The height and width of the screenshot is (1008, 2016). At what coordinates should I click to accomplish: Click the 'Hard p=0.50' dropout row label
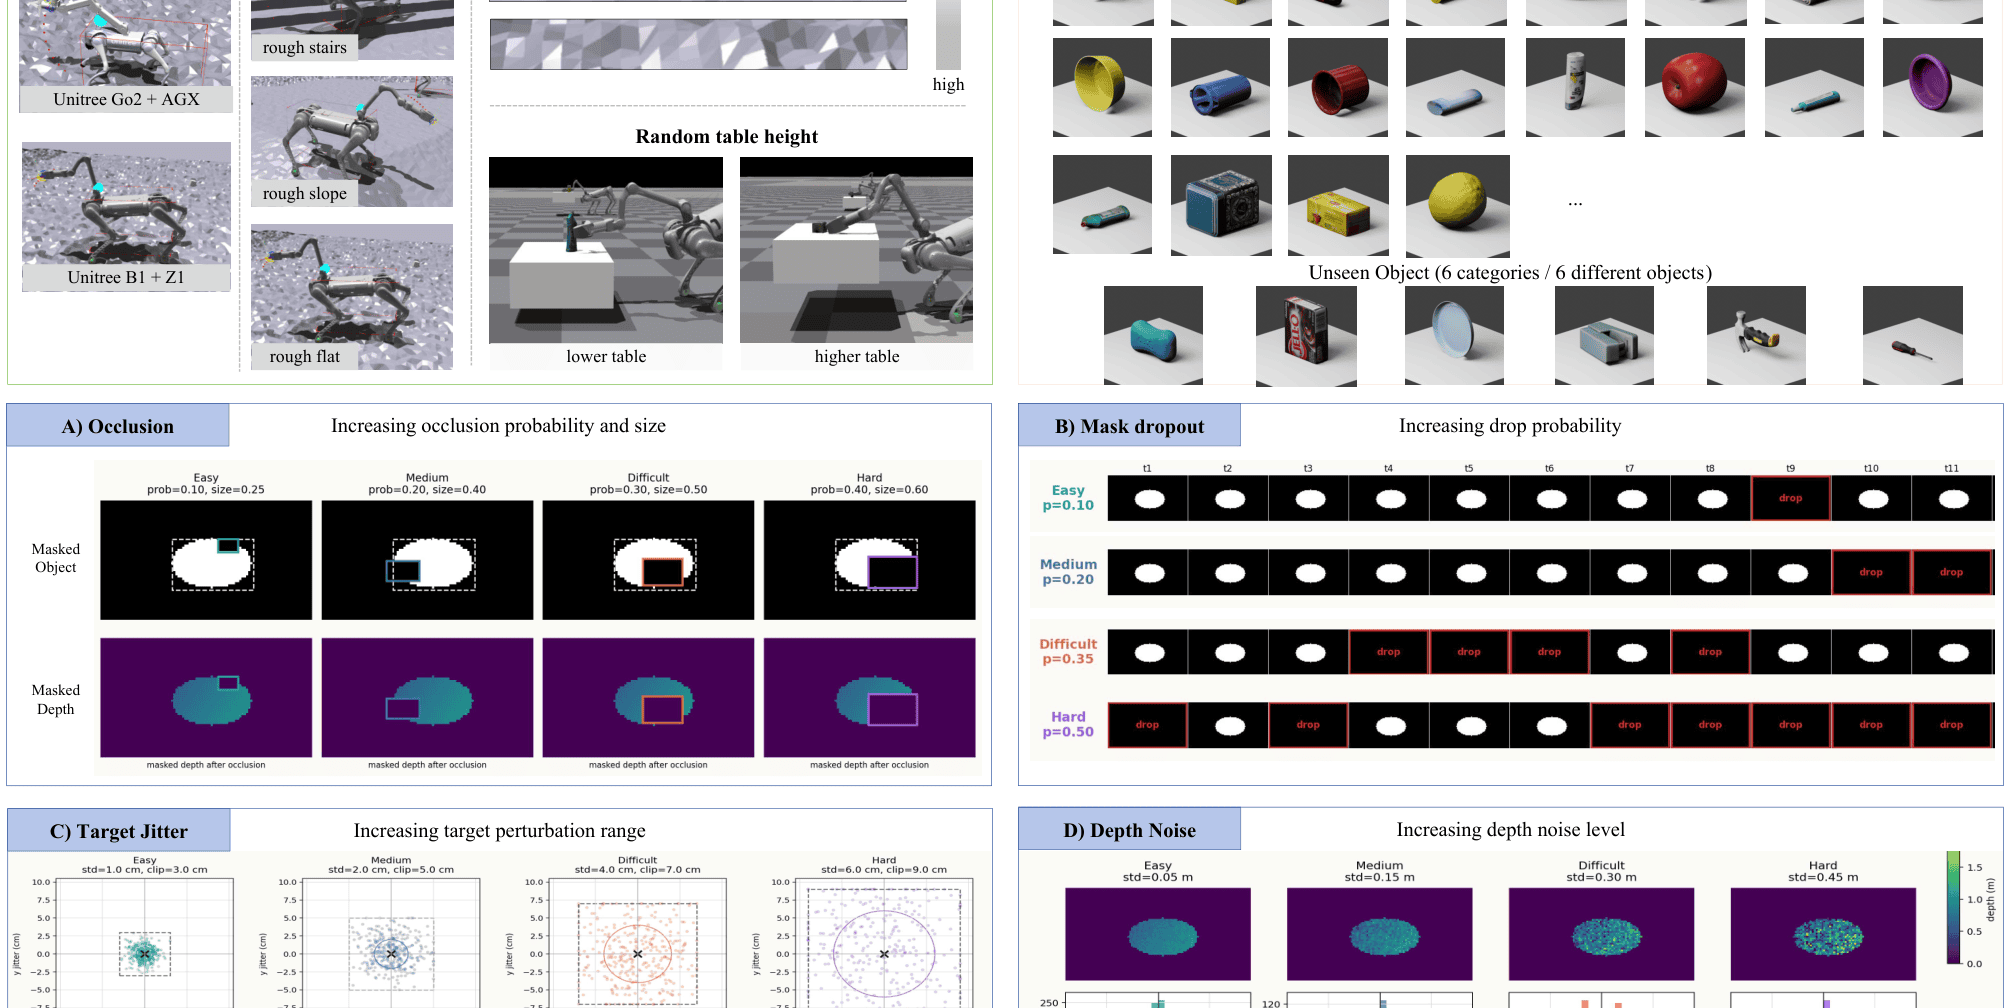point(1068,724)
